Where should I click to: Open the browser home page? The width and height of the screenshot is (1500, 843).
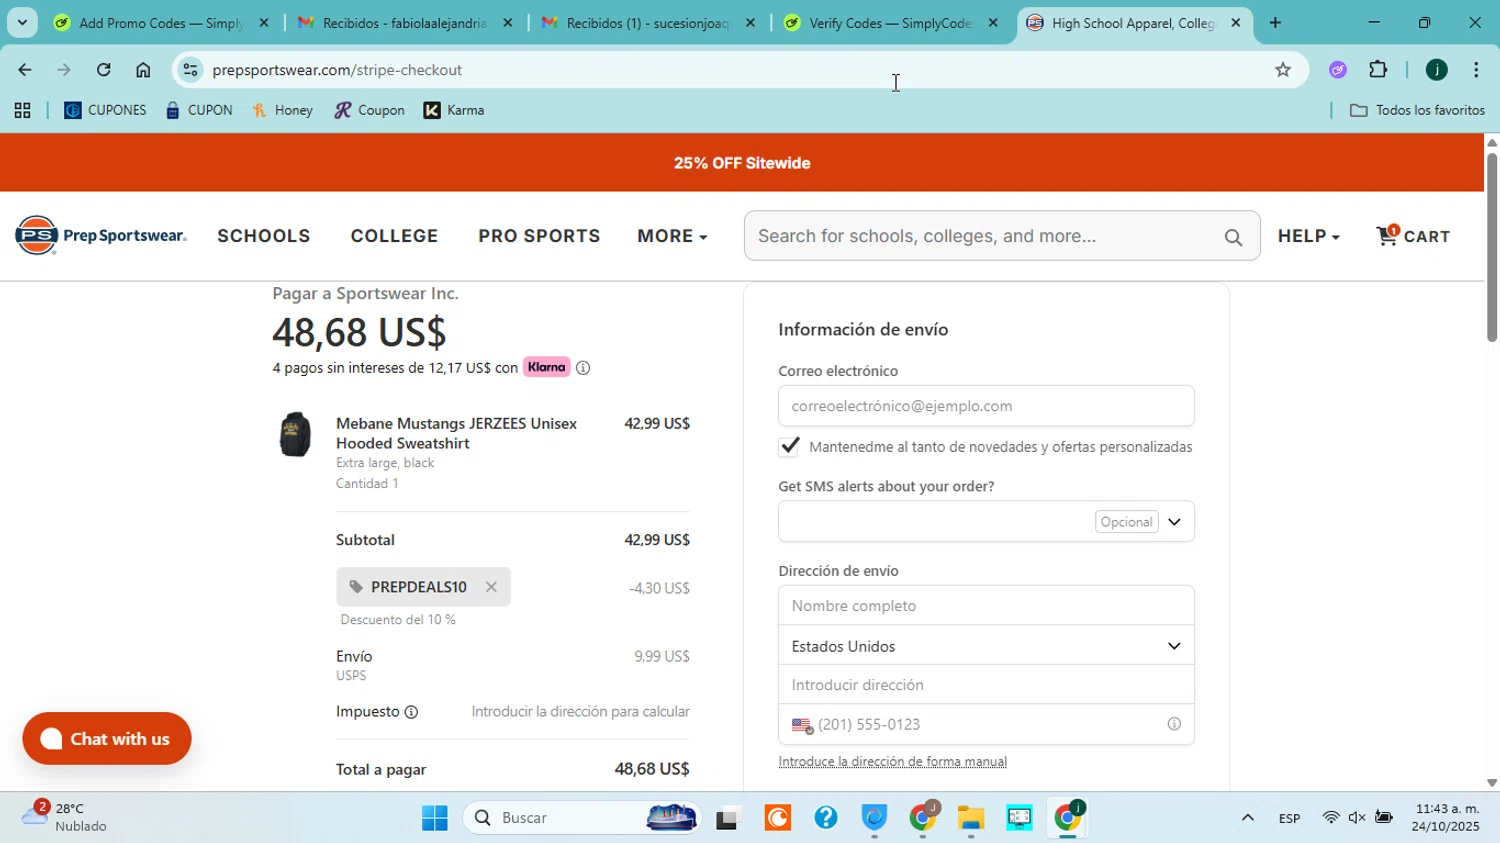[x=143, y=70]
